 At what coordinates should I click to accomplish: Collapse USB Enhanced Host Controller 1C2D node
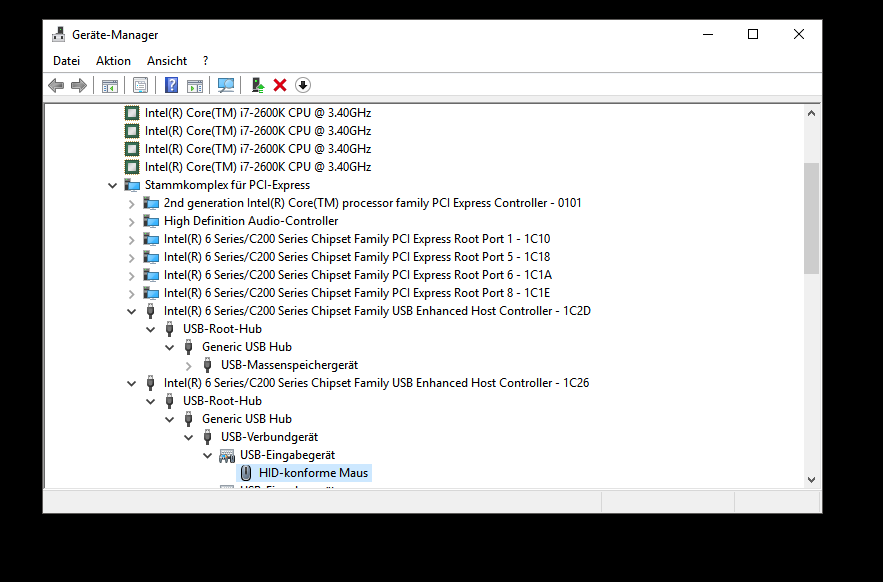click(x=131, y=312)
